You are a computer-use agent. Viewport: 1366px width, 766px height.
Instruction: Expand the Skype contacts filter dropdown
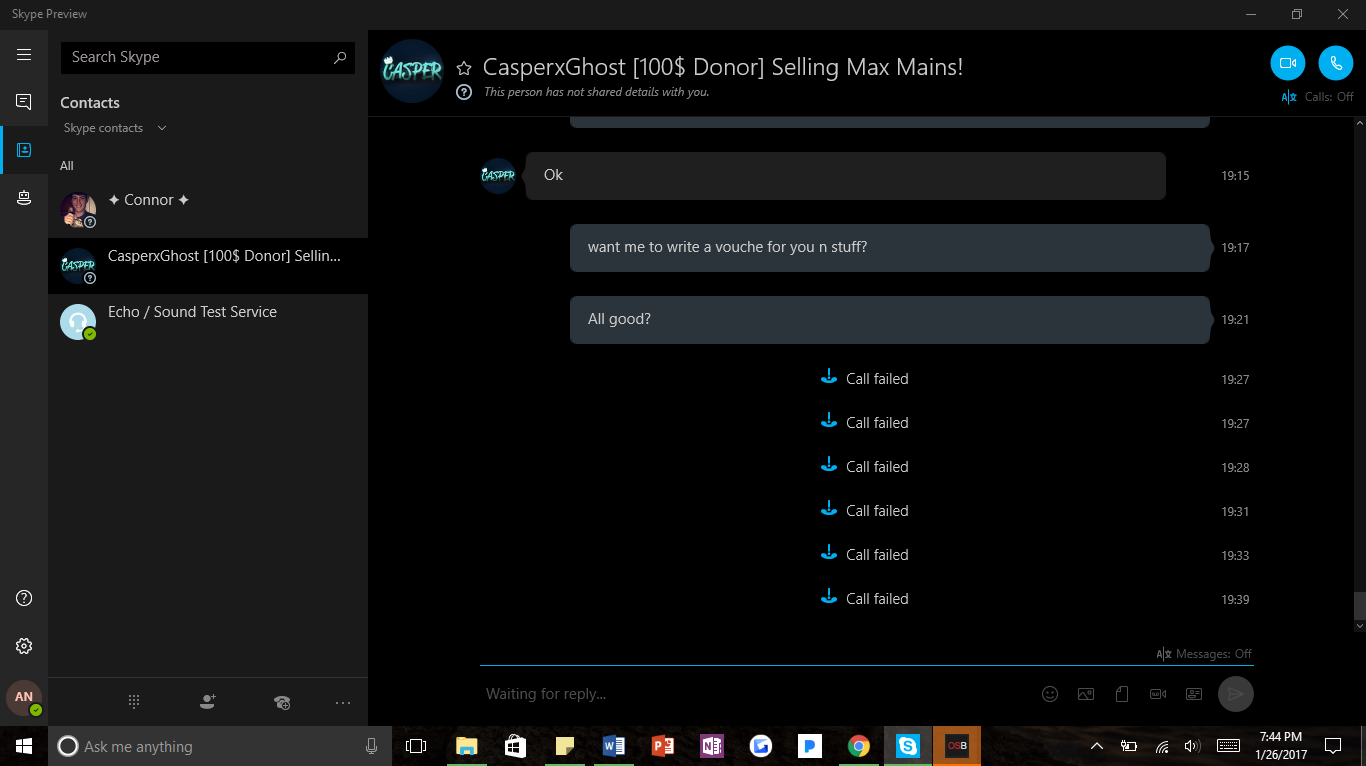(115, 128)
